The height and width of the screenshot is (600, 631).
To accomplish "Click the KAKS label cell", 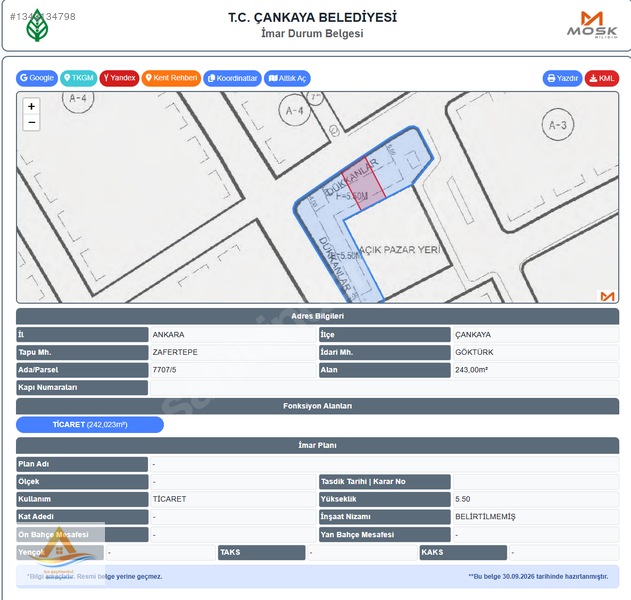I will click(x=463, y=553).
